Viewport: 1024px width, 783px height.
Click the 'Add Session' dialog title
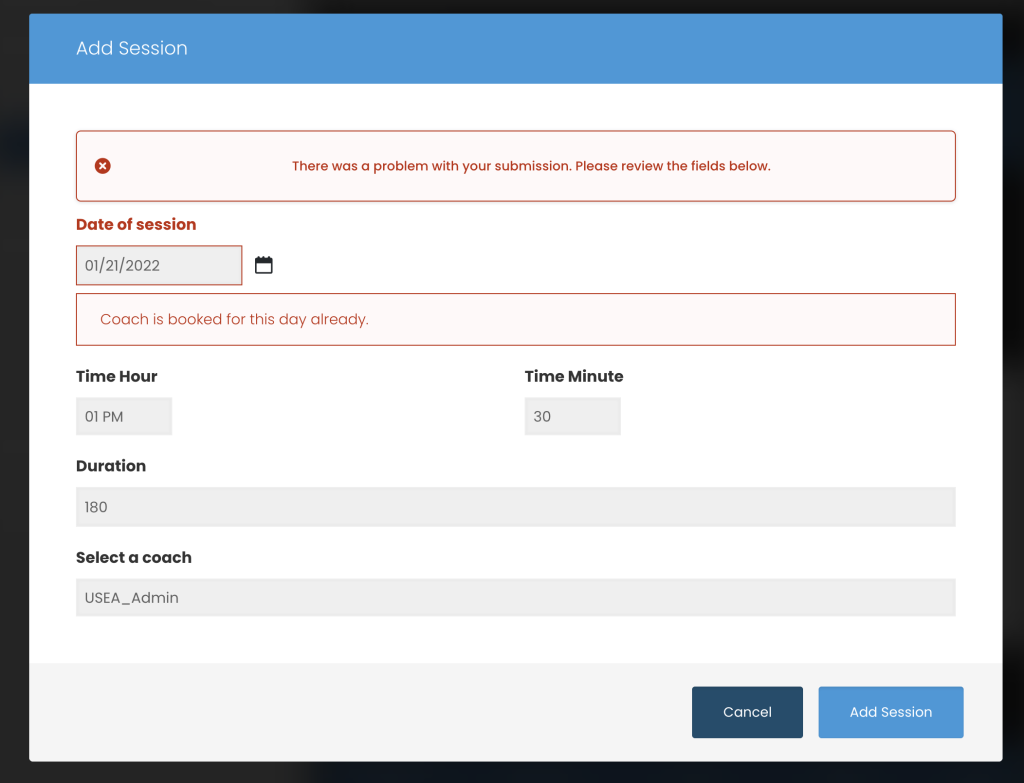click(132, 48)
